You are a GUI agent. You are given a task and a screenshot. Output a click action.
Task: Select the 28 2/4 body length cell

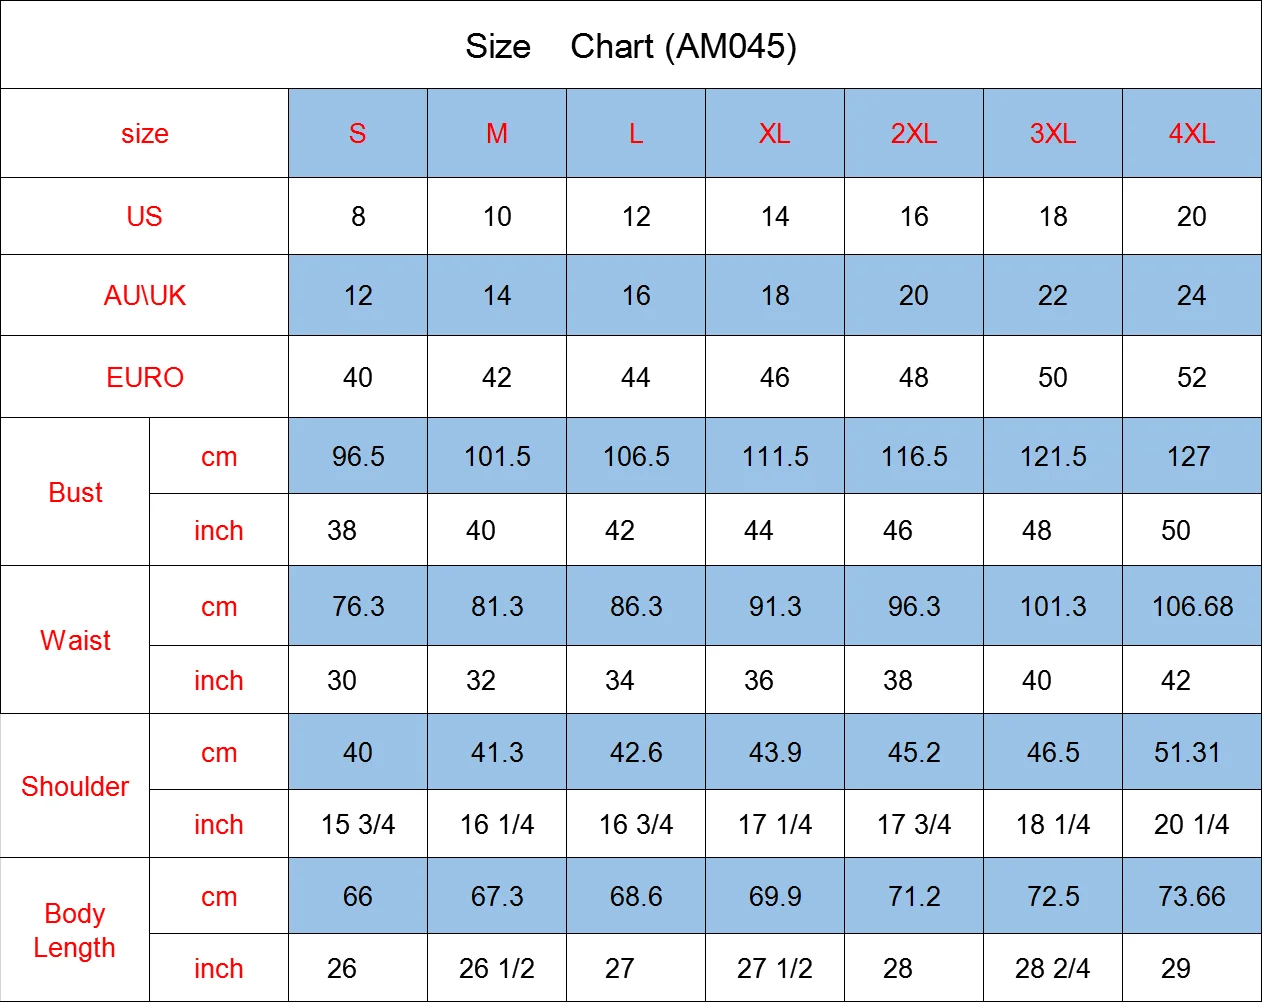pos(1052,969)
